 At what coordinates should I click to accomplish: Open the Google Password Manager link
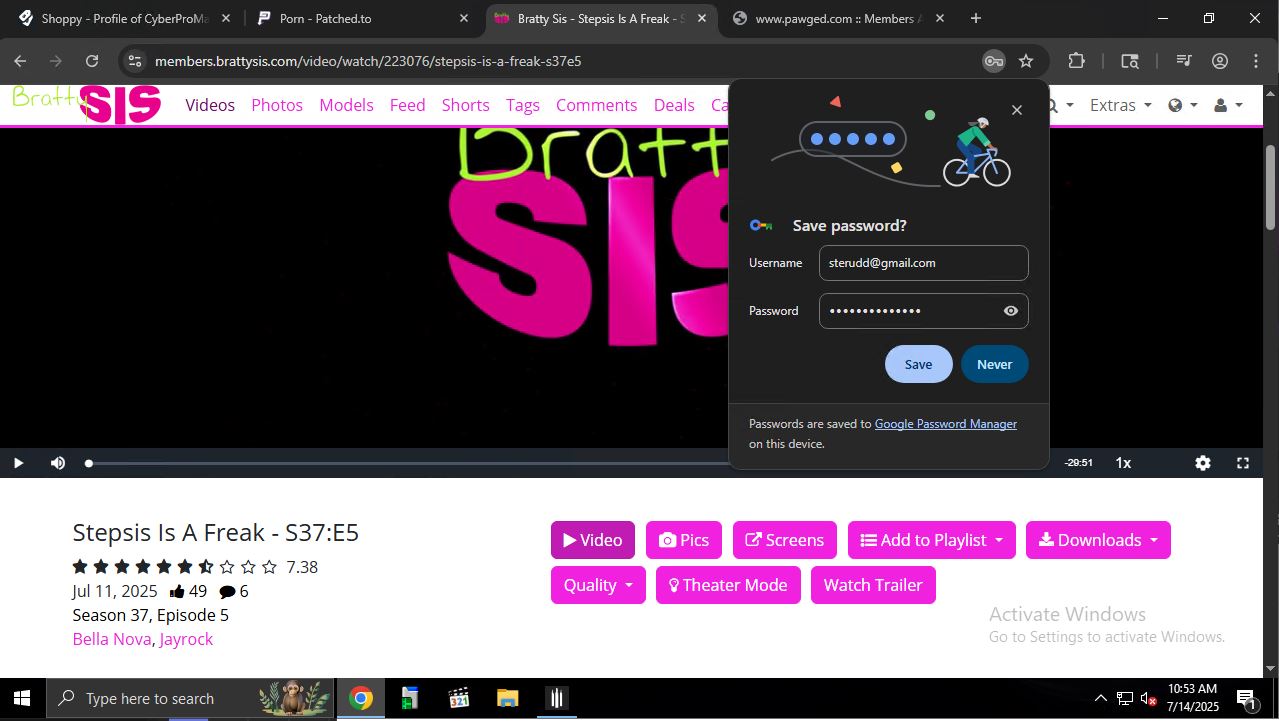946,424
